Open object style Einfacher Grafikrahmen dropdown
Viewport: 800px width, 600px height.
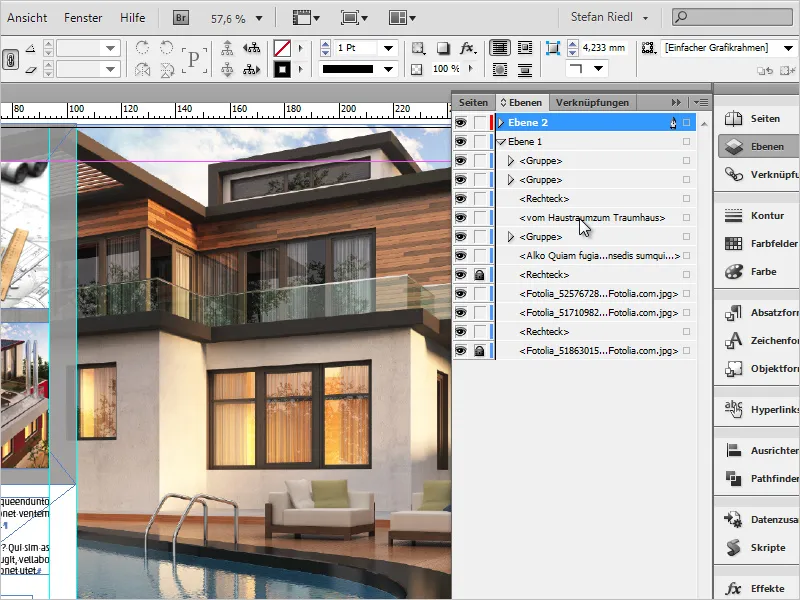point(788,48)
